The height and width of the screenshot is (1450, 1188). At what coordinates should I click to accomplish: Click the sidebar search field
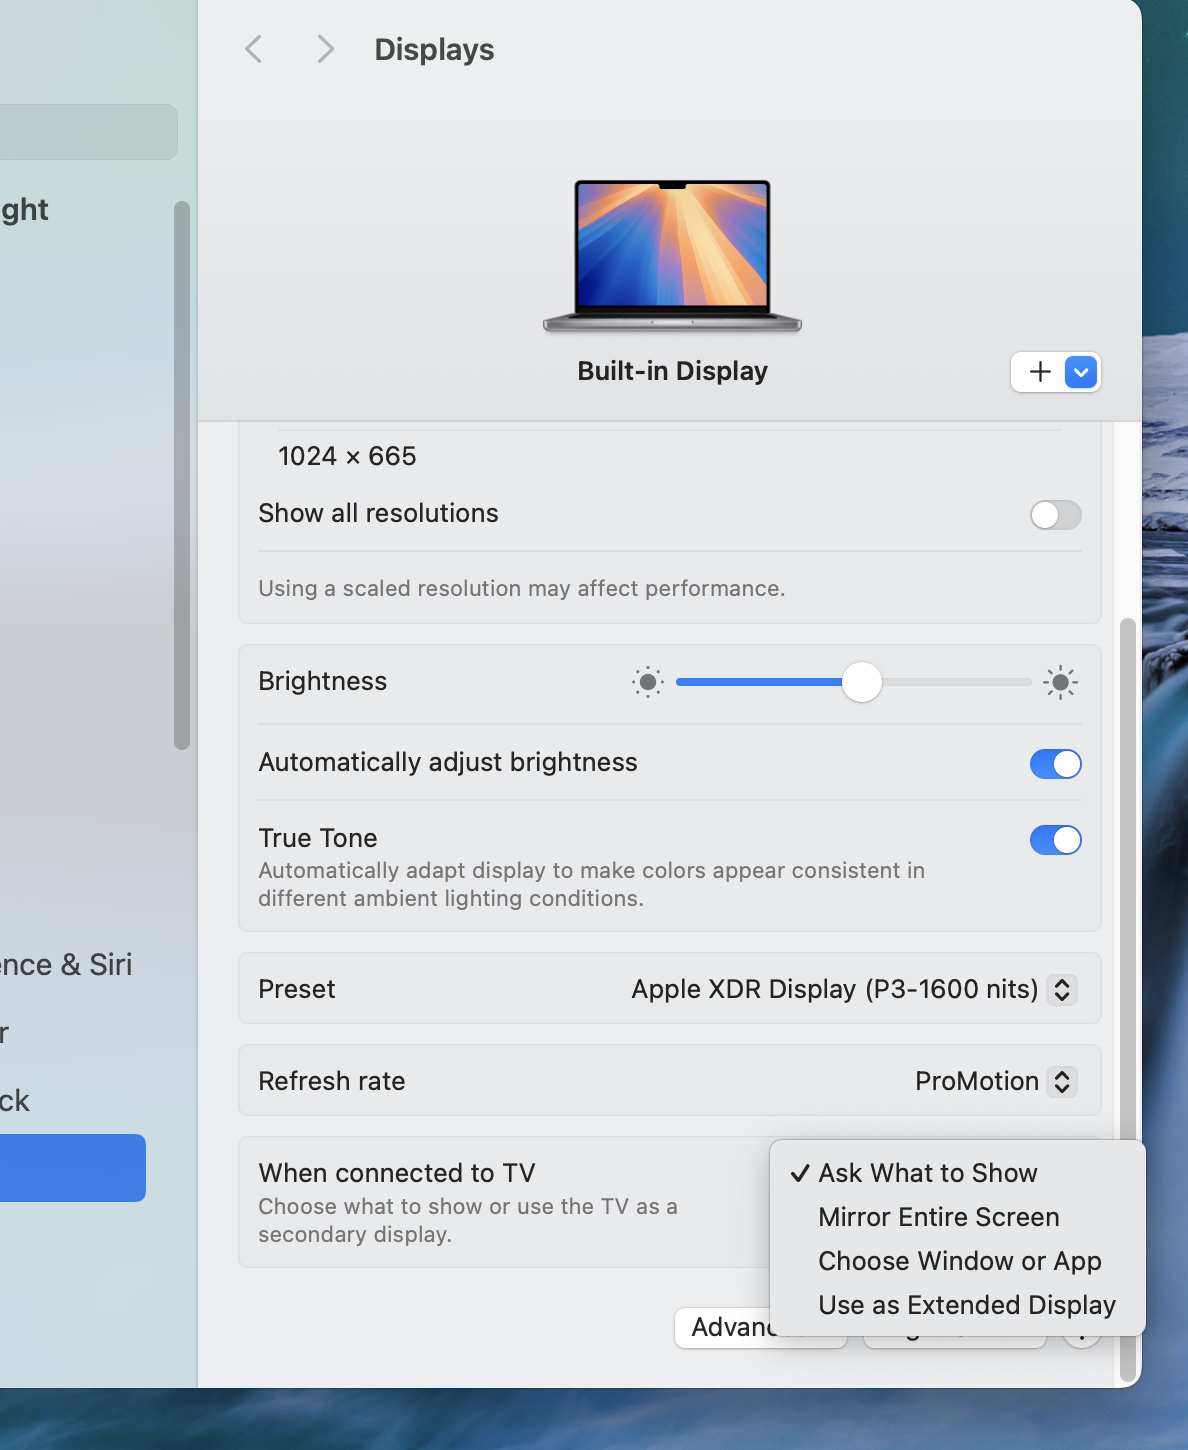pos(88,132)
